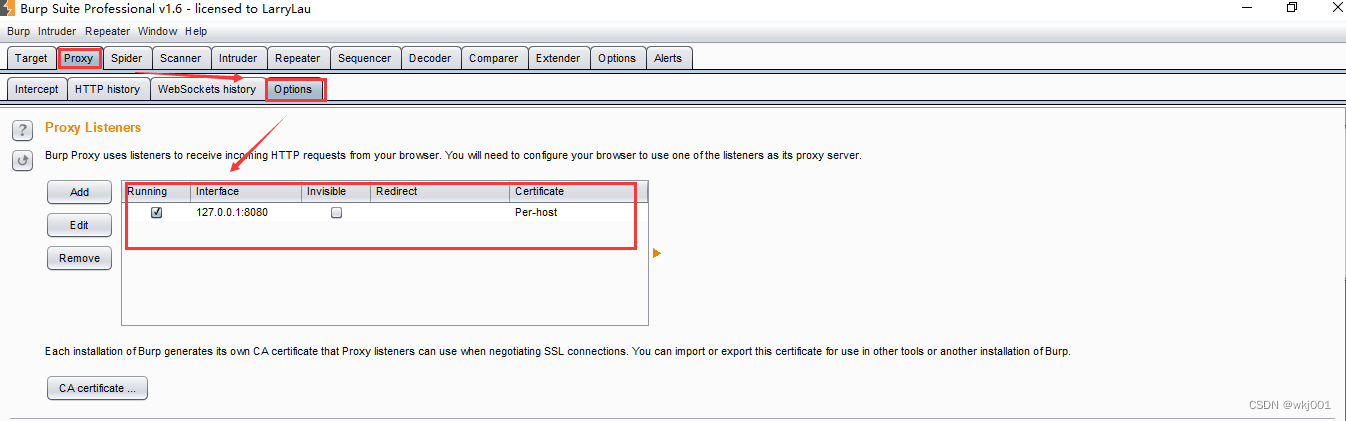Switch to the Target tab

coord(31,58)
